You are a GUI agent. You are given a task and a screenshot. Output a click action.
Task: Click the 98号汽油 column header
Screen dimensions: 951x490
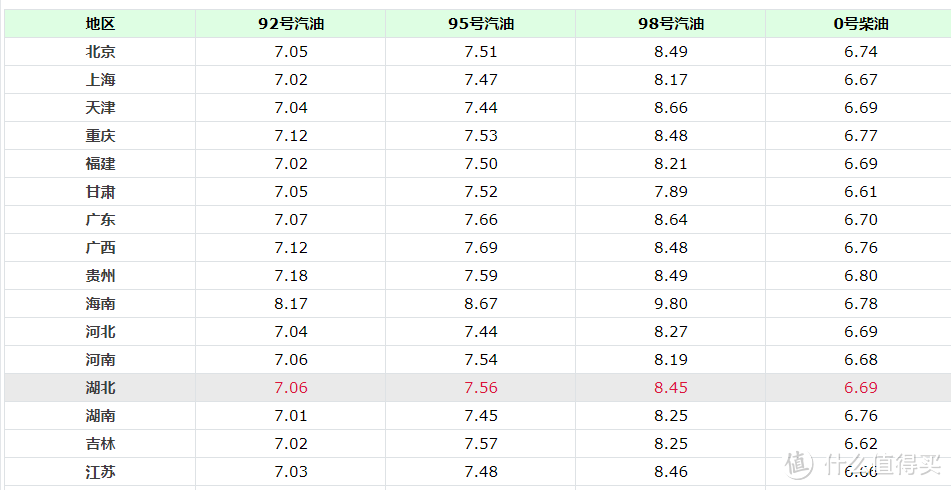tap(671, 24)
